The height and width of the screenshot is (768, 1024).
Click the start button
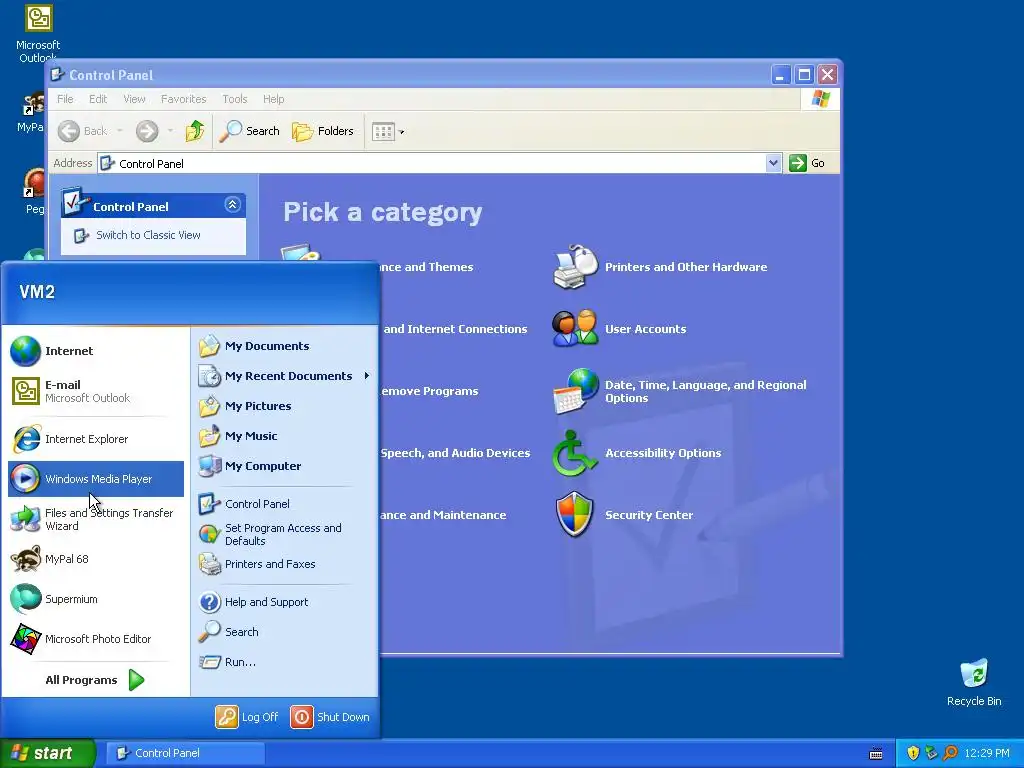click(47, 753)
